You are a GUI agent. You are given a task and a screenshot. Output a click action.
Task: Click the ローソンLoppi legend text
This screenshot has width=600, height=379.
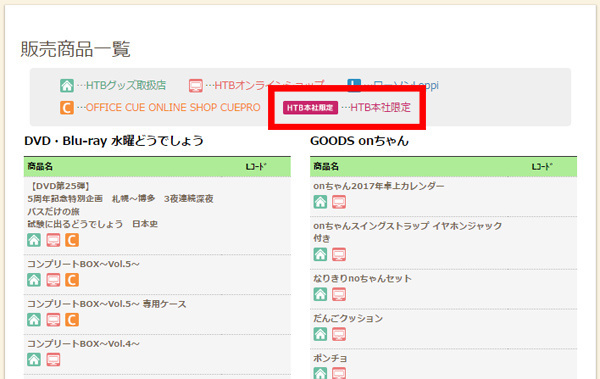tap(406, 85)
